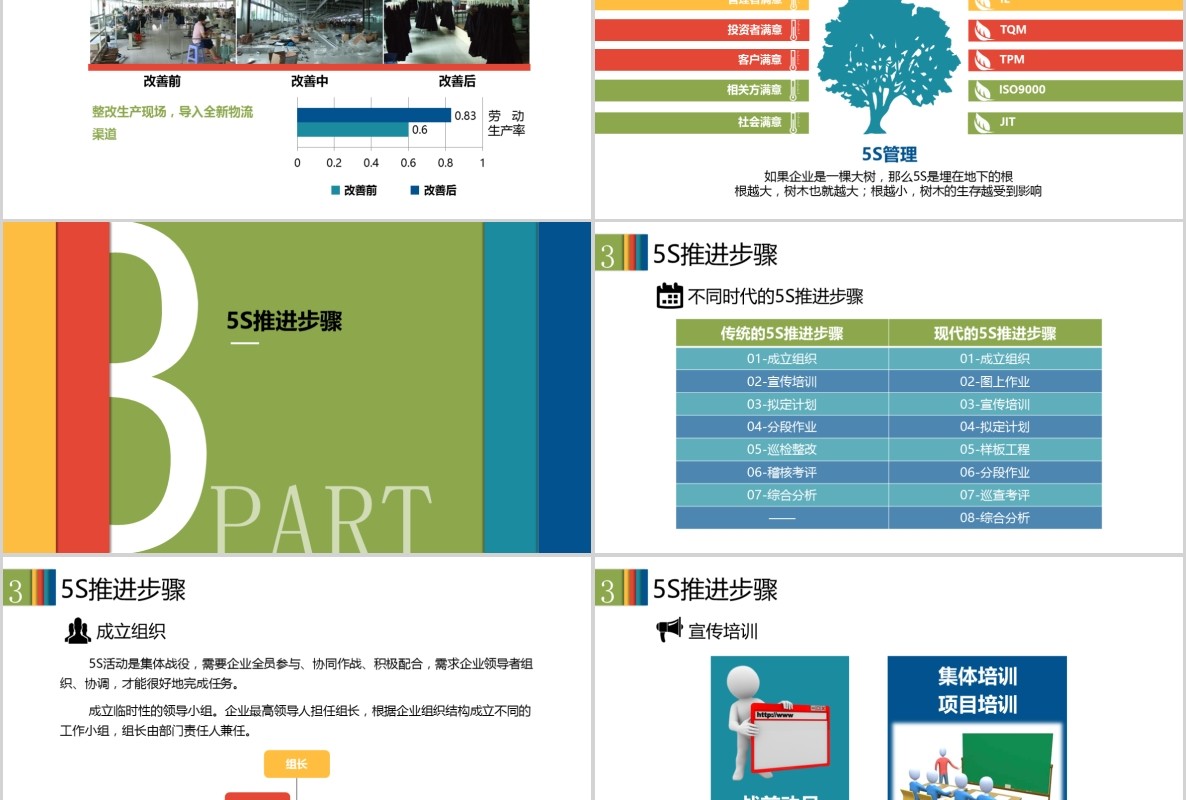The image size is (1186, 800).
Task: Click the 改善中 photo caption
Action: [309, 81]
